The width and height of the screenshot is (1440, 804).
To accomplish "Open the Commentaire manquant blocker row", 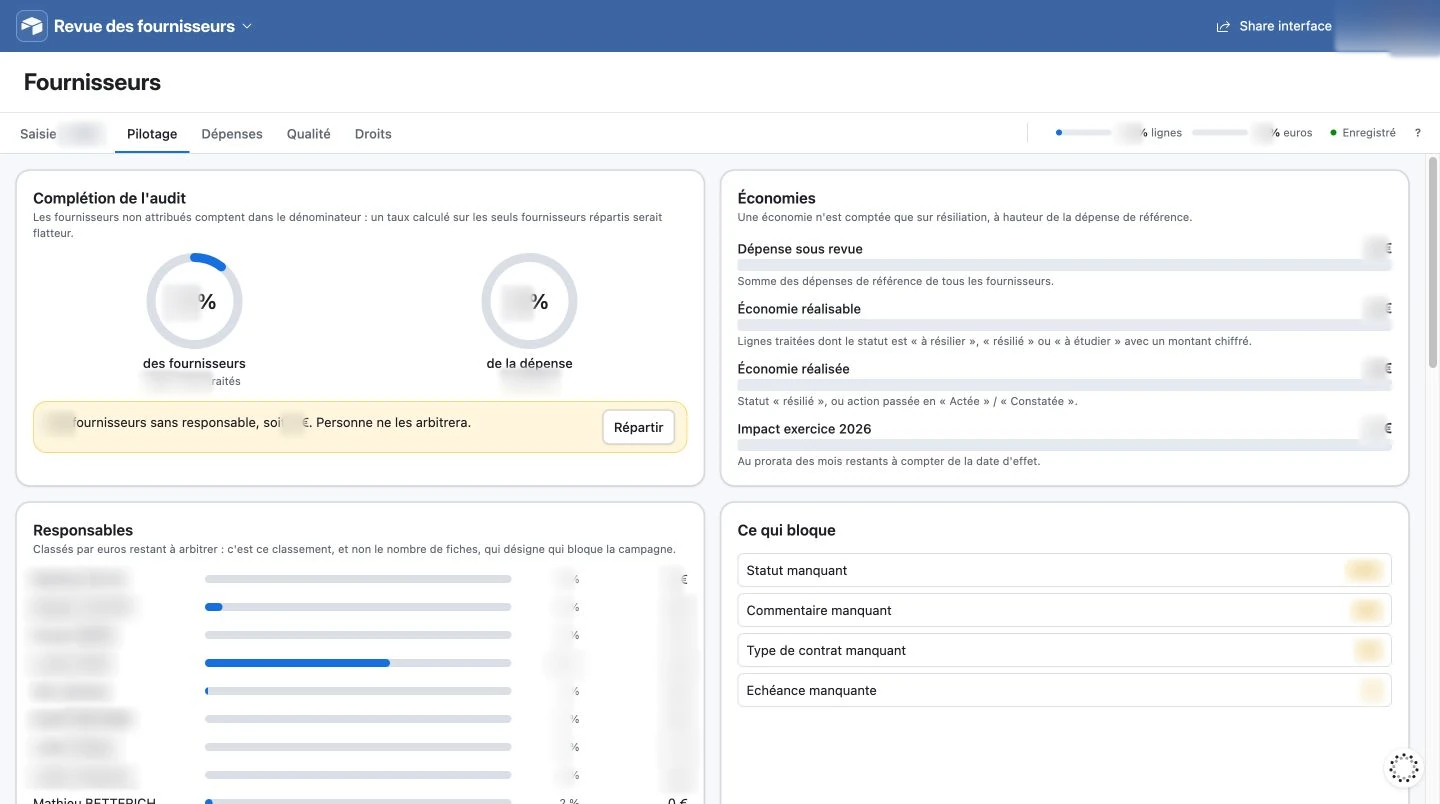I will click(x=1064, y=611).
